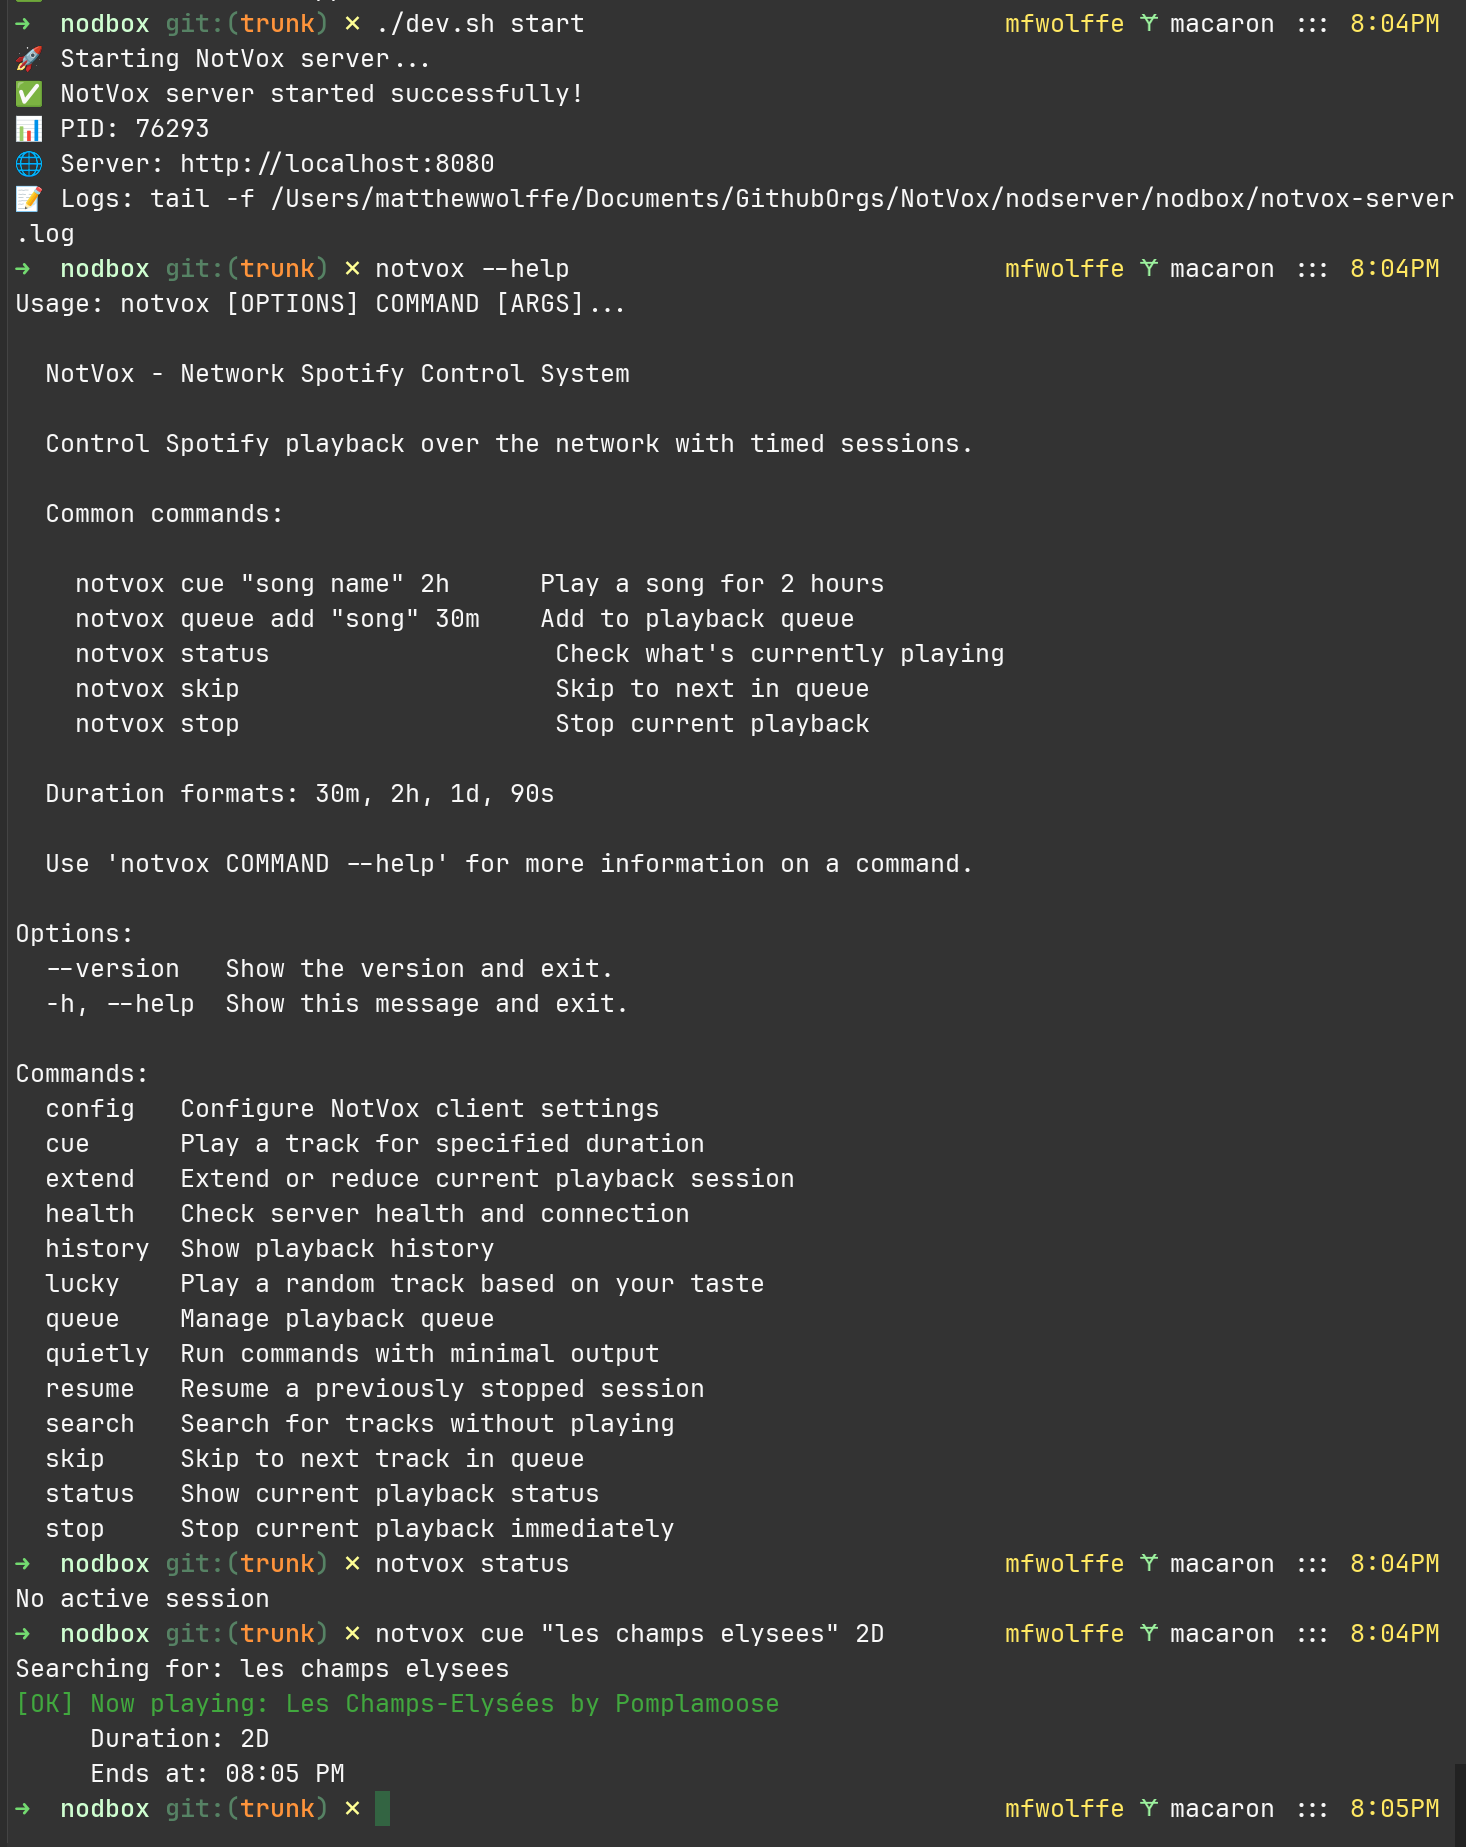Click the bar chart emoji beside PID
The height and width of the screenshot is (1847, 1466).
29,129
